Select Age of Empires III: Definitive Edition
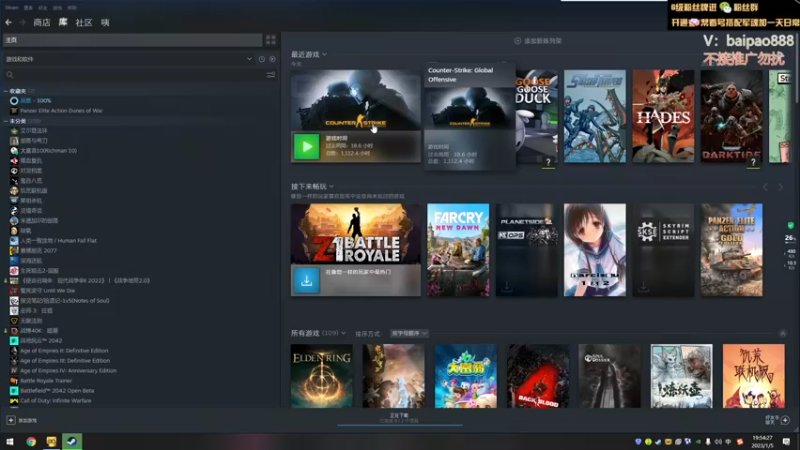 65,361
